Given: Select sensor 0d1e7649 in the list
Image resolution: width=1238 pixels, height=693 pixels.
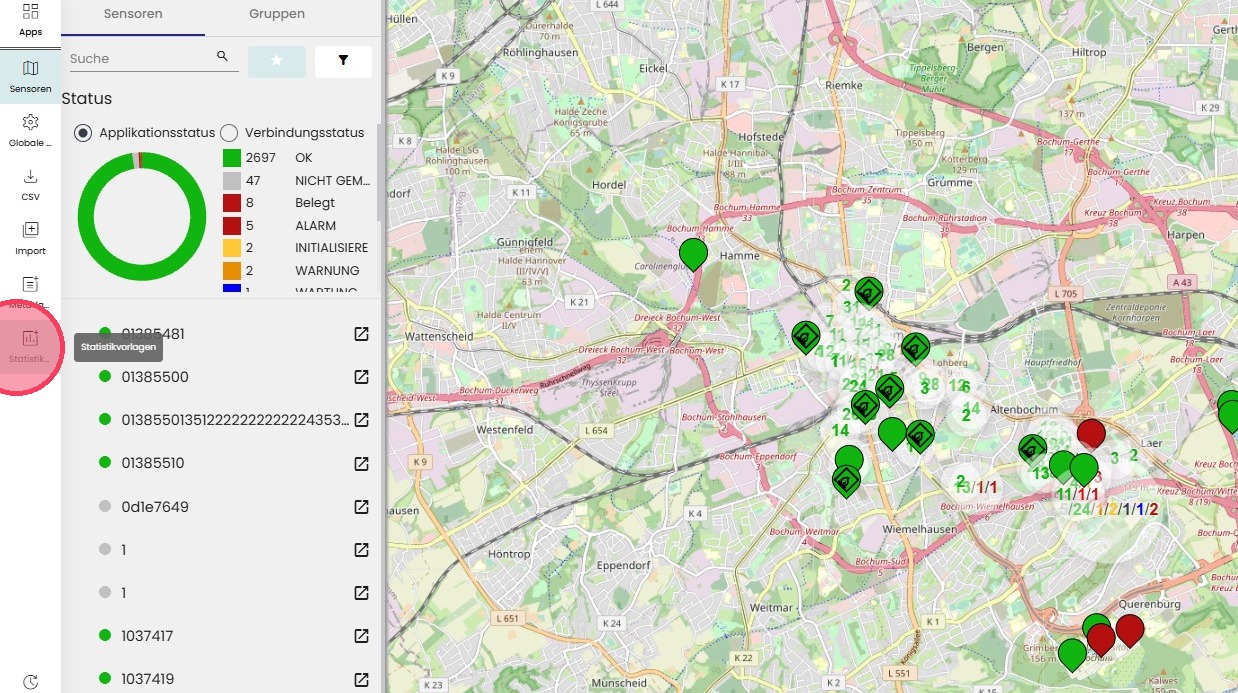Looking at the screenshot, I should coord(155,507).
